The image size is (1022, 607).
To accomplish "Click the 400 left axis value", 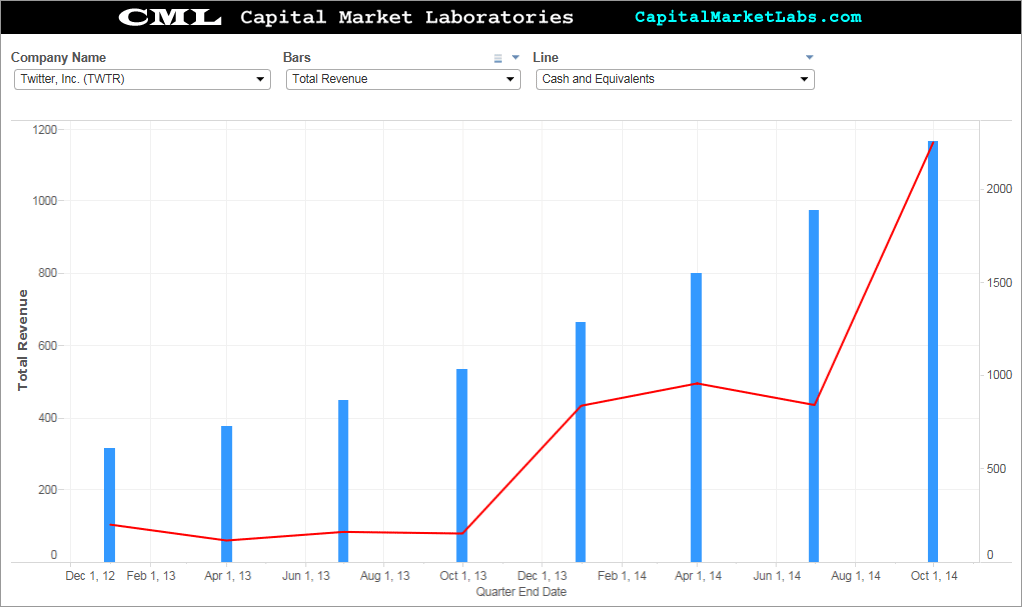I will pyautogui.click(x=48, y=418).
